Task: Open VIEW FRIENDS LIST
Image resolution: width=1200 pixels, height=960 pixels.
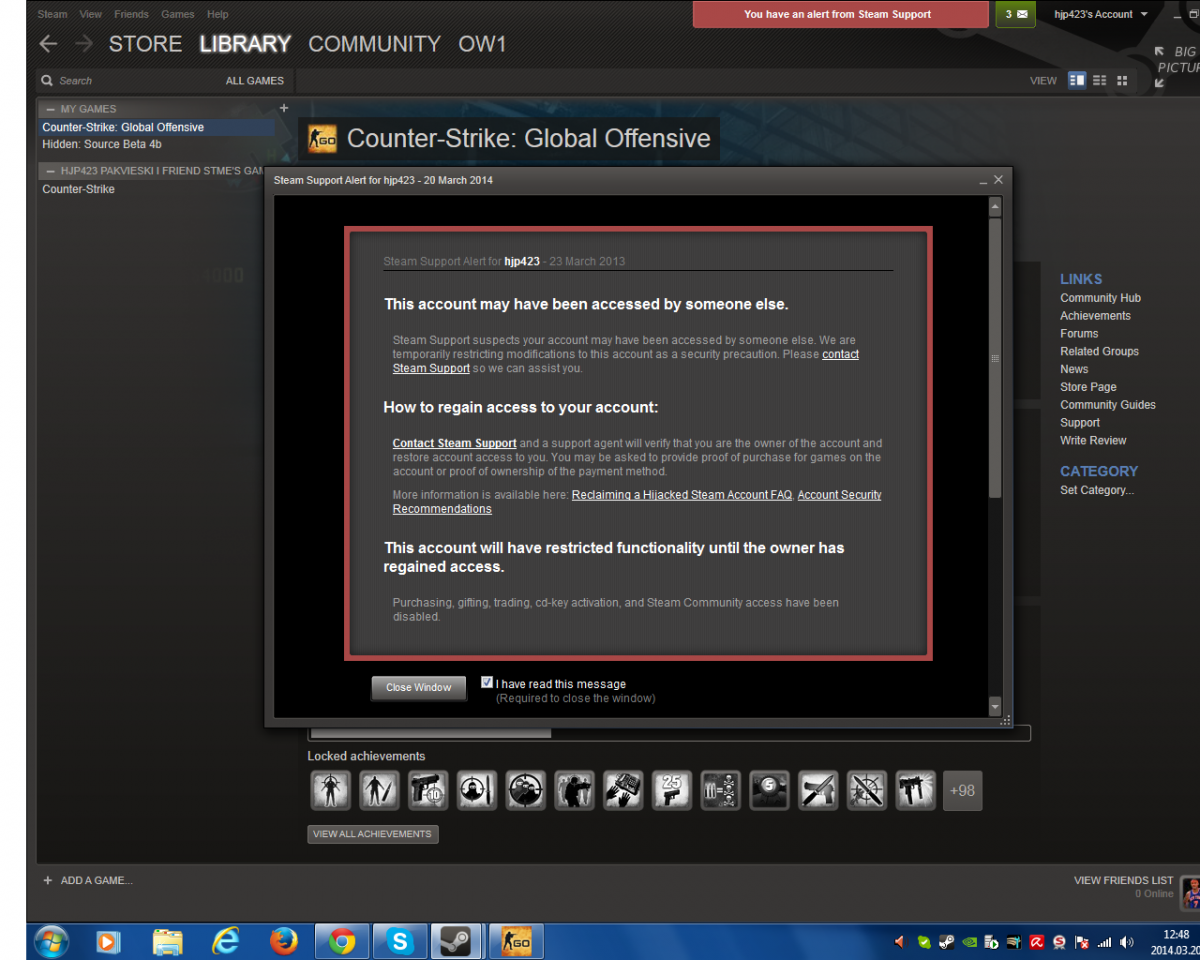Action: pyautogui.click(x=1123, y=881)
